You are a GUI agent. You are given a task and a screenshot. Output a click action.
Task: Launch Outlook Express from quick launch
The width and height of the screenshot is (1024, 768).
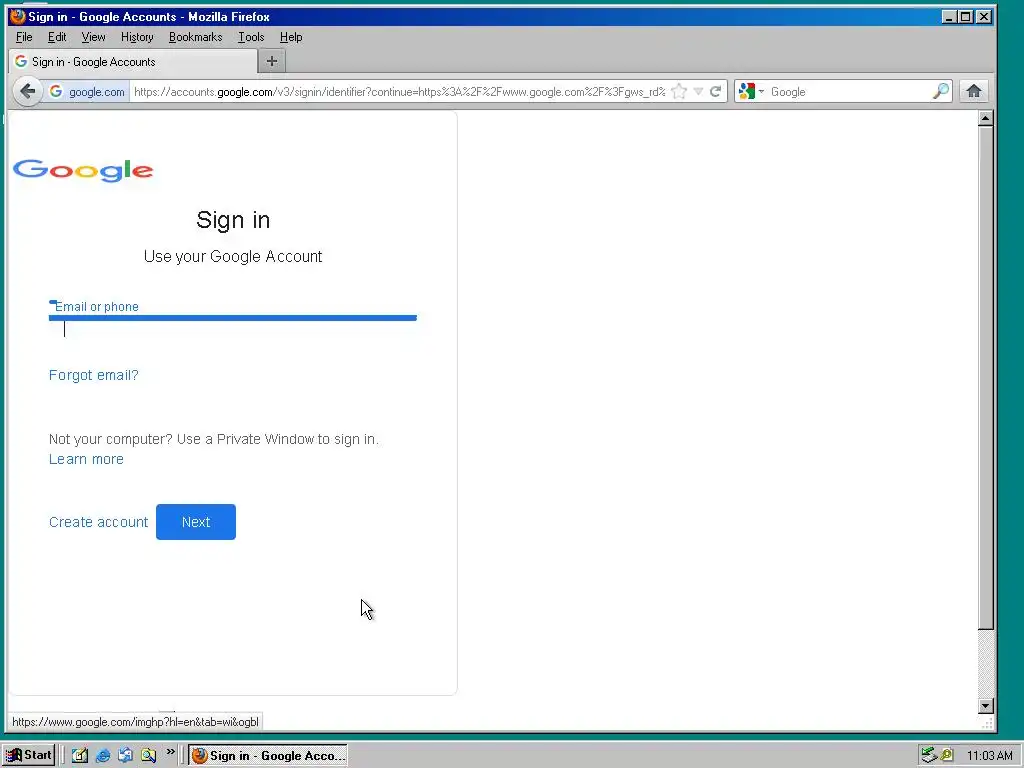pos(125,755)
